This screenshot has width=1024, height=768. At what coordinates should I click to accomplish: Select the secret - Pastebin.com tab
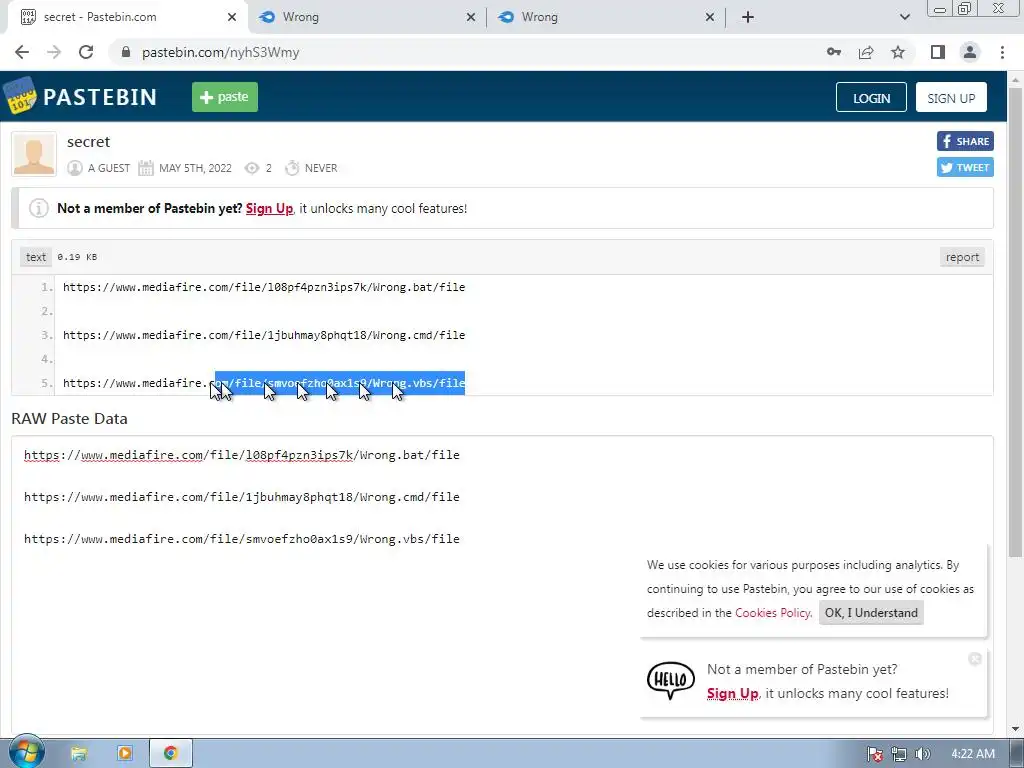click(x=127, y=17)
